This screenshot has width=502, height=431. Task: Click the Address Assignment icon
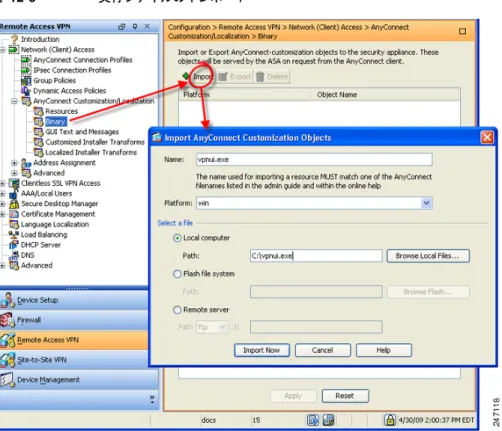[x=26, y=163]
